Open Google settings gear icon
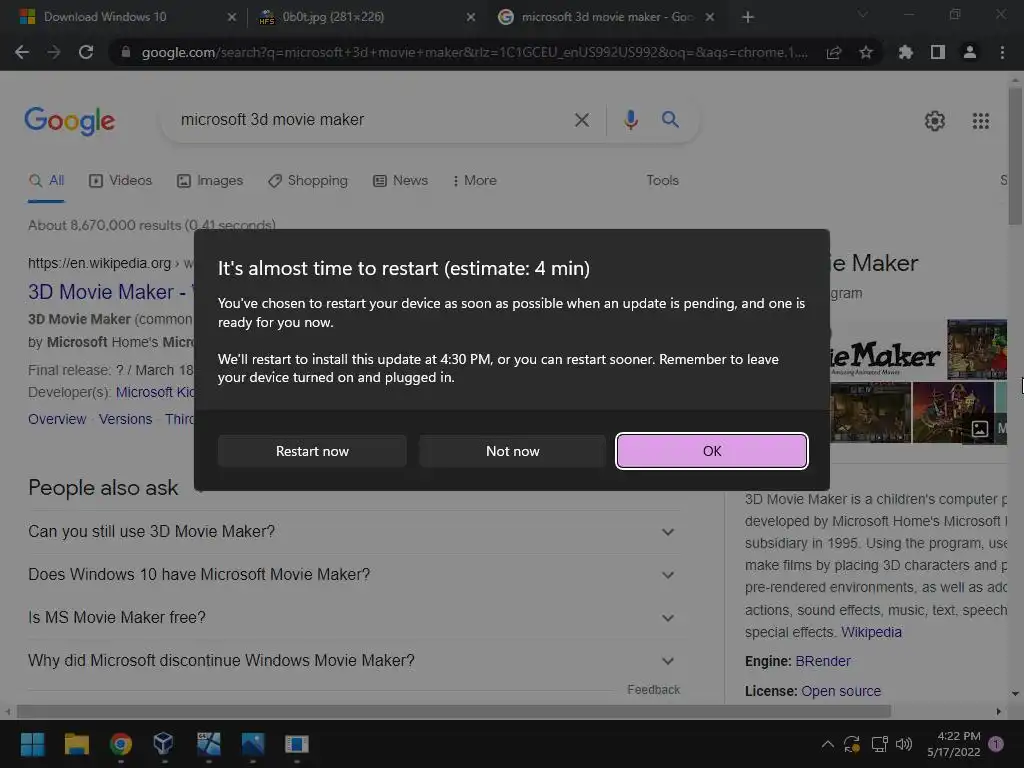This screenshot has width=1024, height=768. (935, 121)
